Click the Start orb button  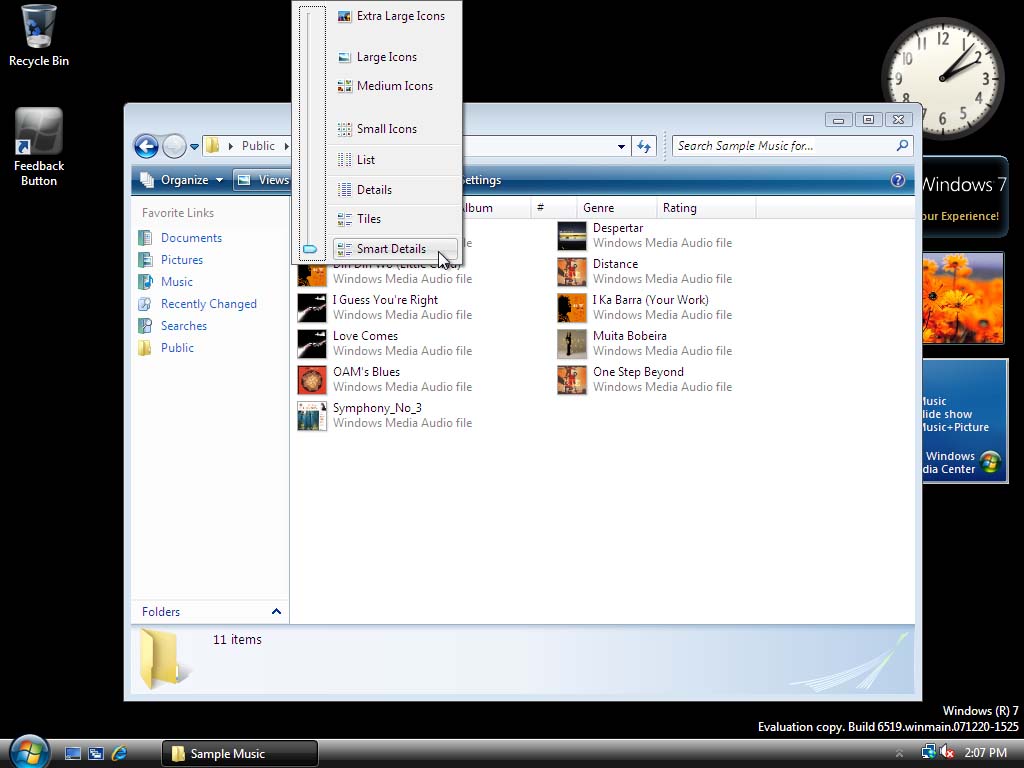coord(29,752)
